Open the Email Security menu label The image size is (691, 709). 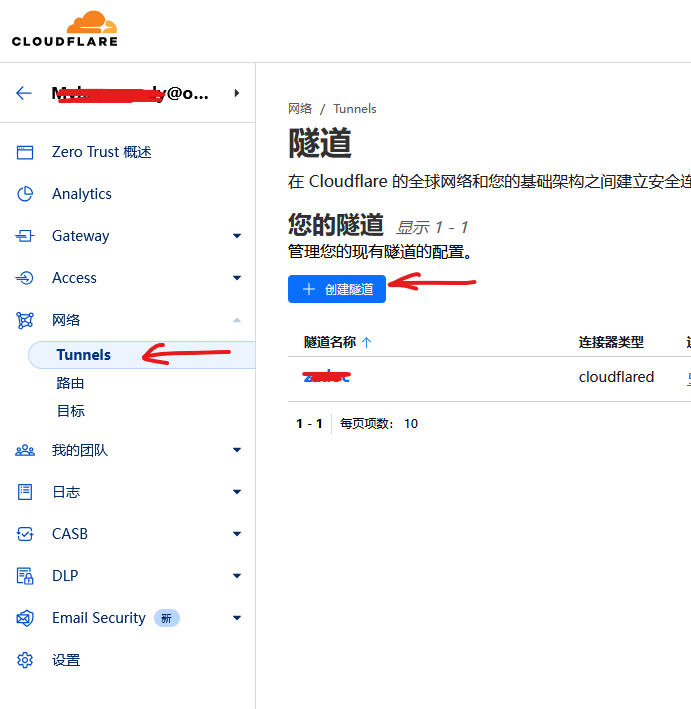pyautogui.click(x=99, y=618)
